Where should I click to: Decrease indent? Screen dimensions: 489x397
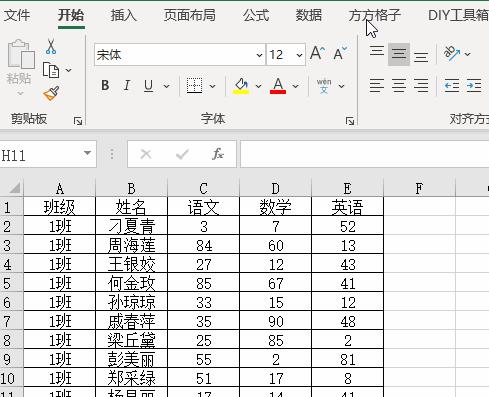coord(452,86)
